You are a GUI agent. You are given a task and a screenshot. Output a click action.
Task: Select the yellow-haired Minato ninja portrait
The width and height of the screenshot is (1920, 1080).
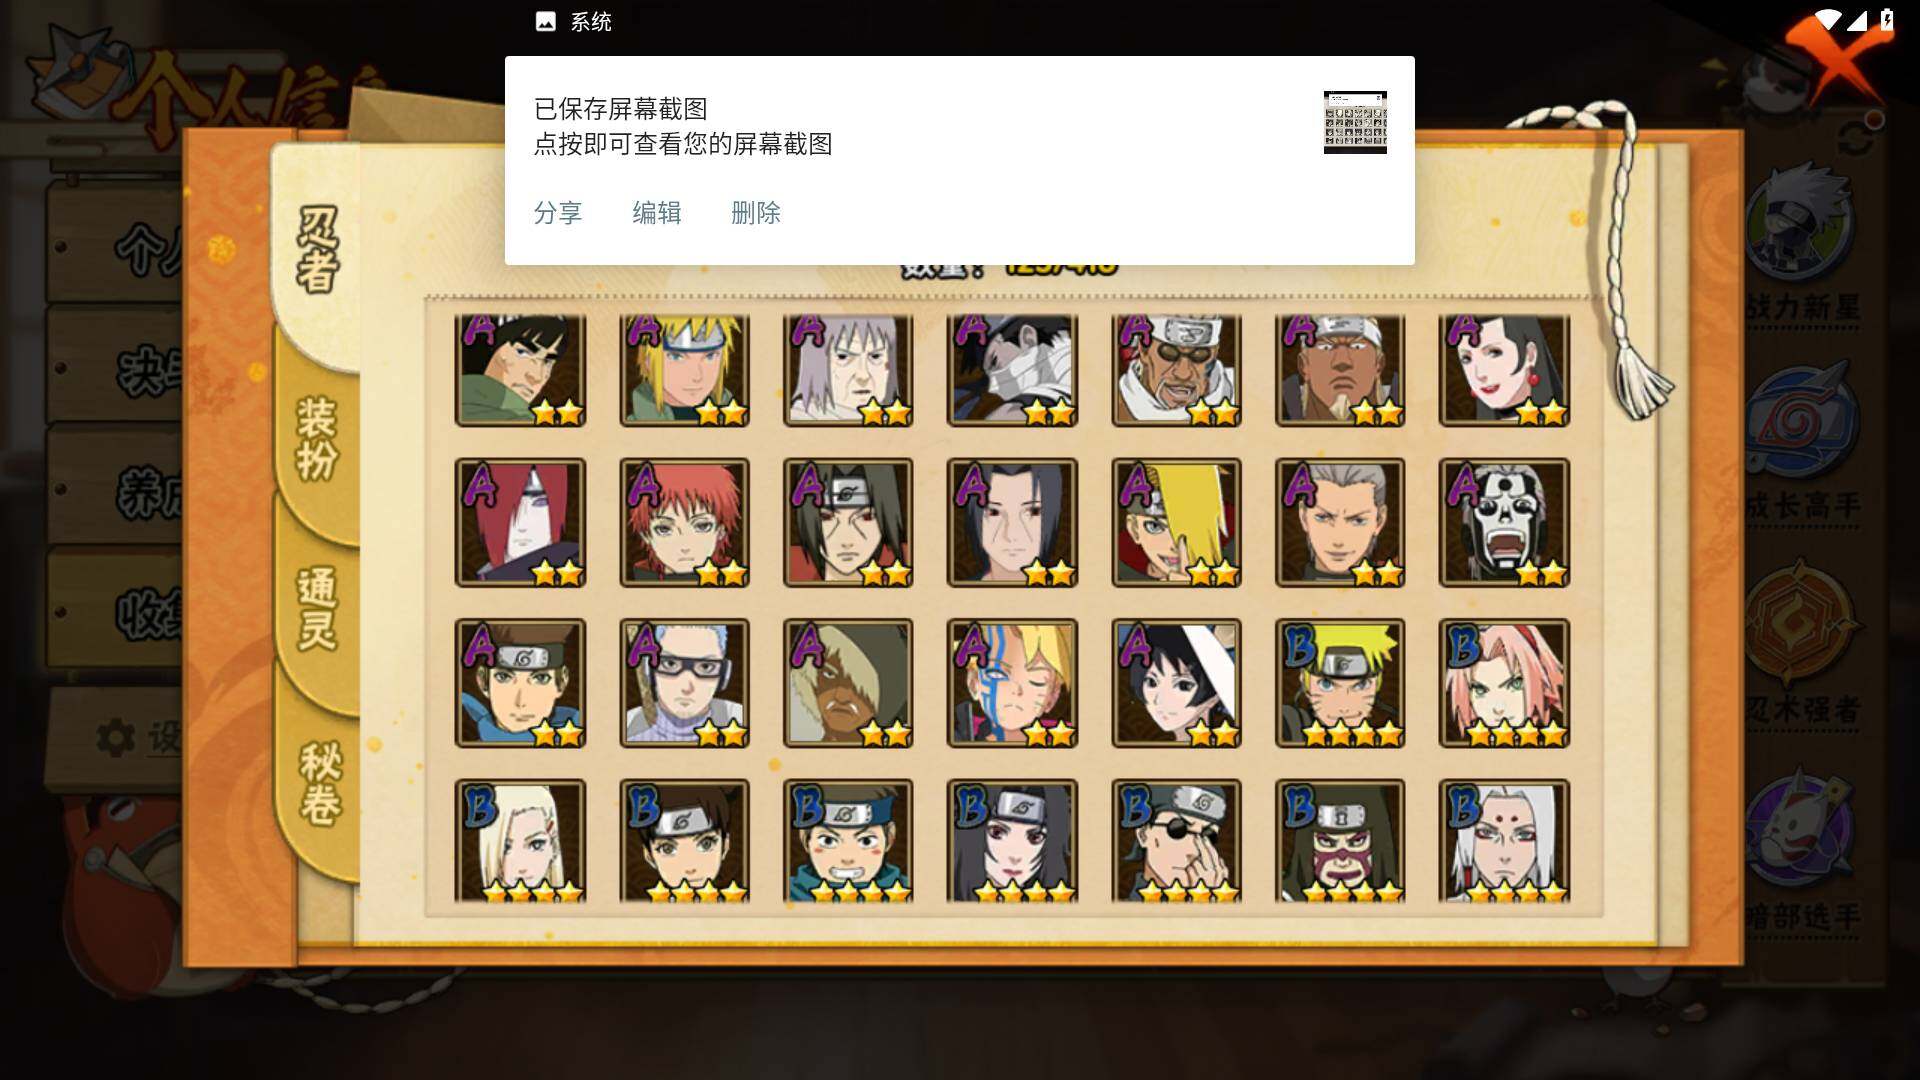tap(684, 370)
